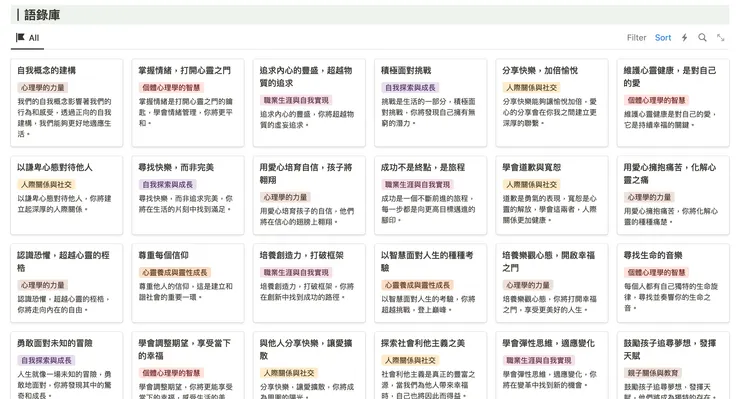Open card 追求內心的豐盛，超越物質的追求

[x=309, y=102]
